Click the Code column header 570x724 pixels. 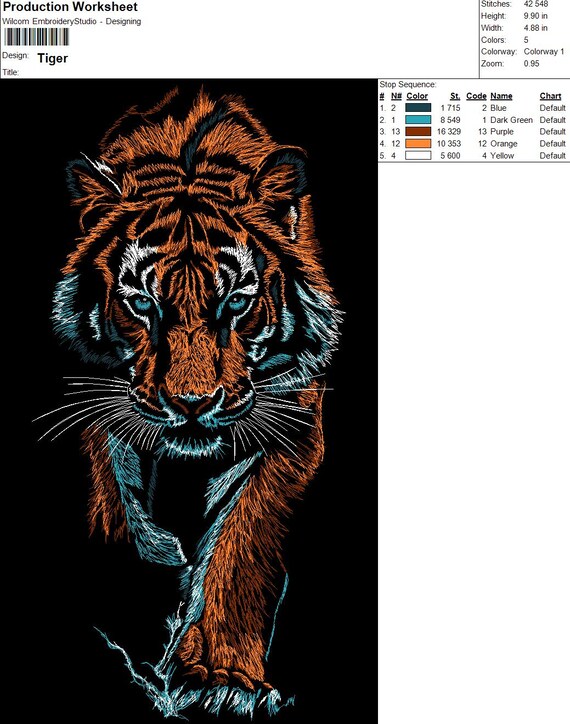(476, 96)
